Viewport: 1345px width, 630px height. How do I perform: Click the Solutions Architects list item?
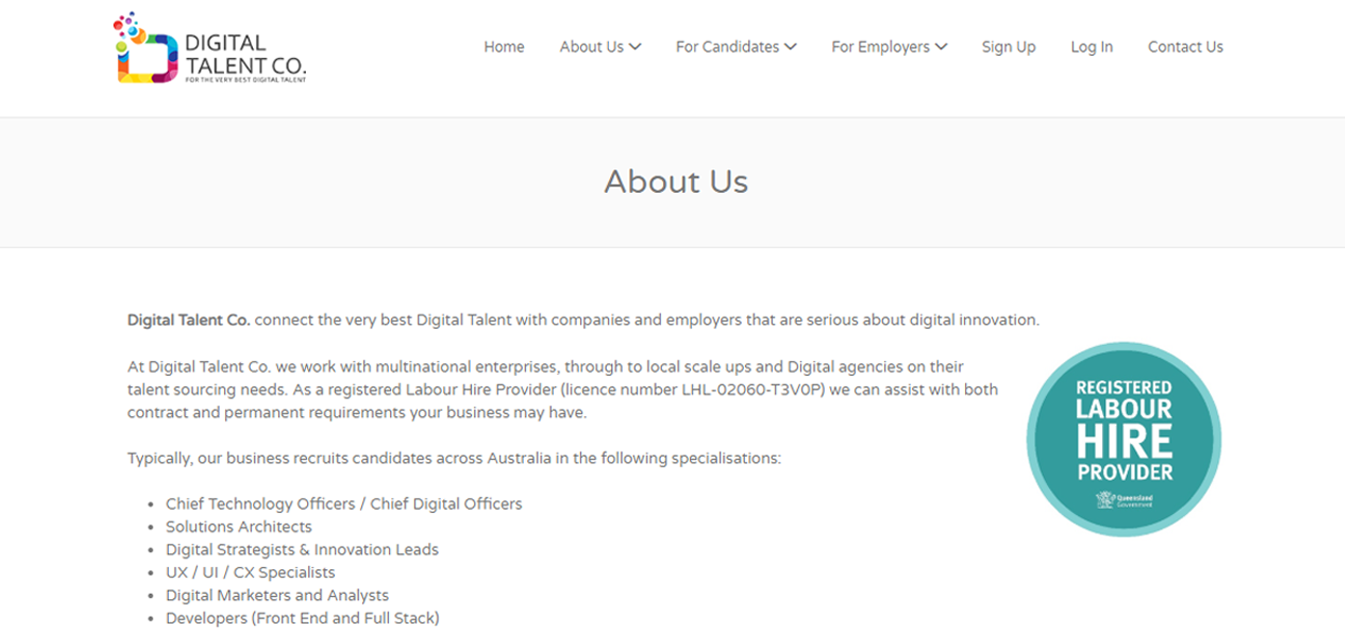(x=239, y=527)
